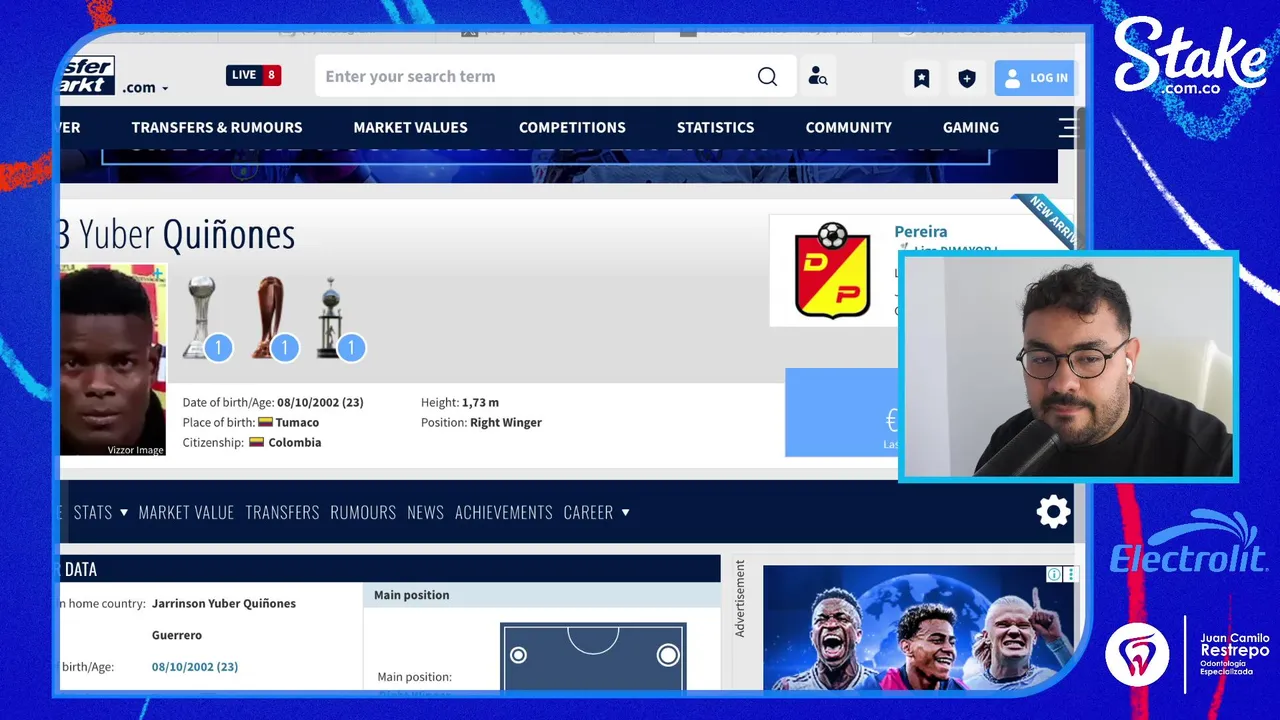The height and width of the screenshot is (720, 1280).
Task: Switch to MARKET VALUE tab
Action: 186,512
